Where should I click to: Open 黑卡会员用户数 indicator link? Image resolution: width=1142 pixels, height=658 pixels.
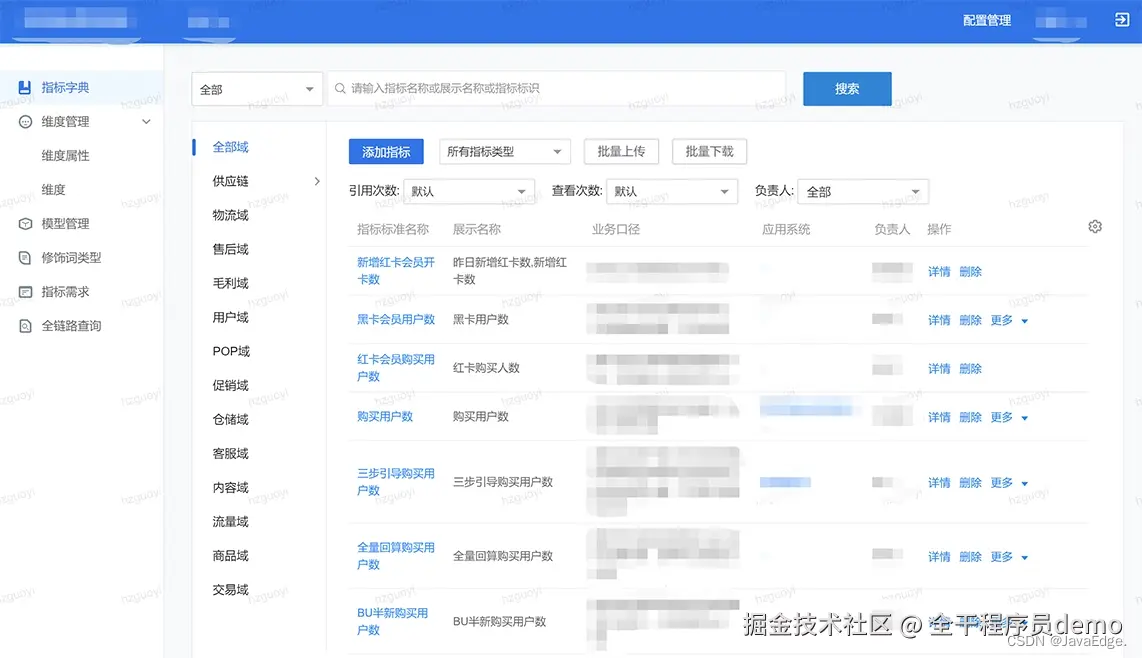pos(395,319)
